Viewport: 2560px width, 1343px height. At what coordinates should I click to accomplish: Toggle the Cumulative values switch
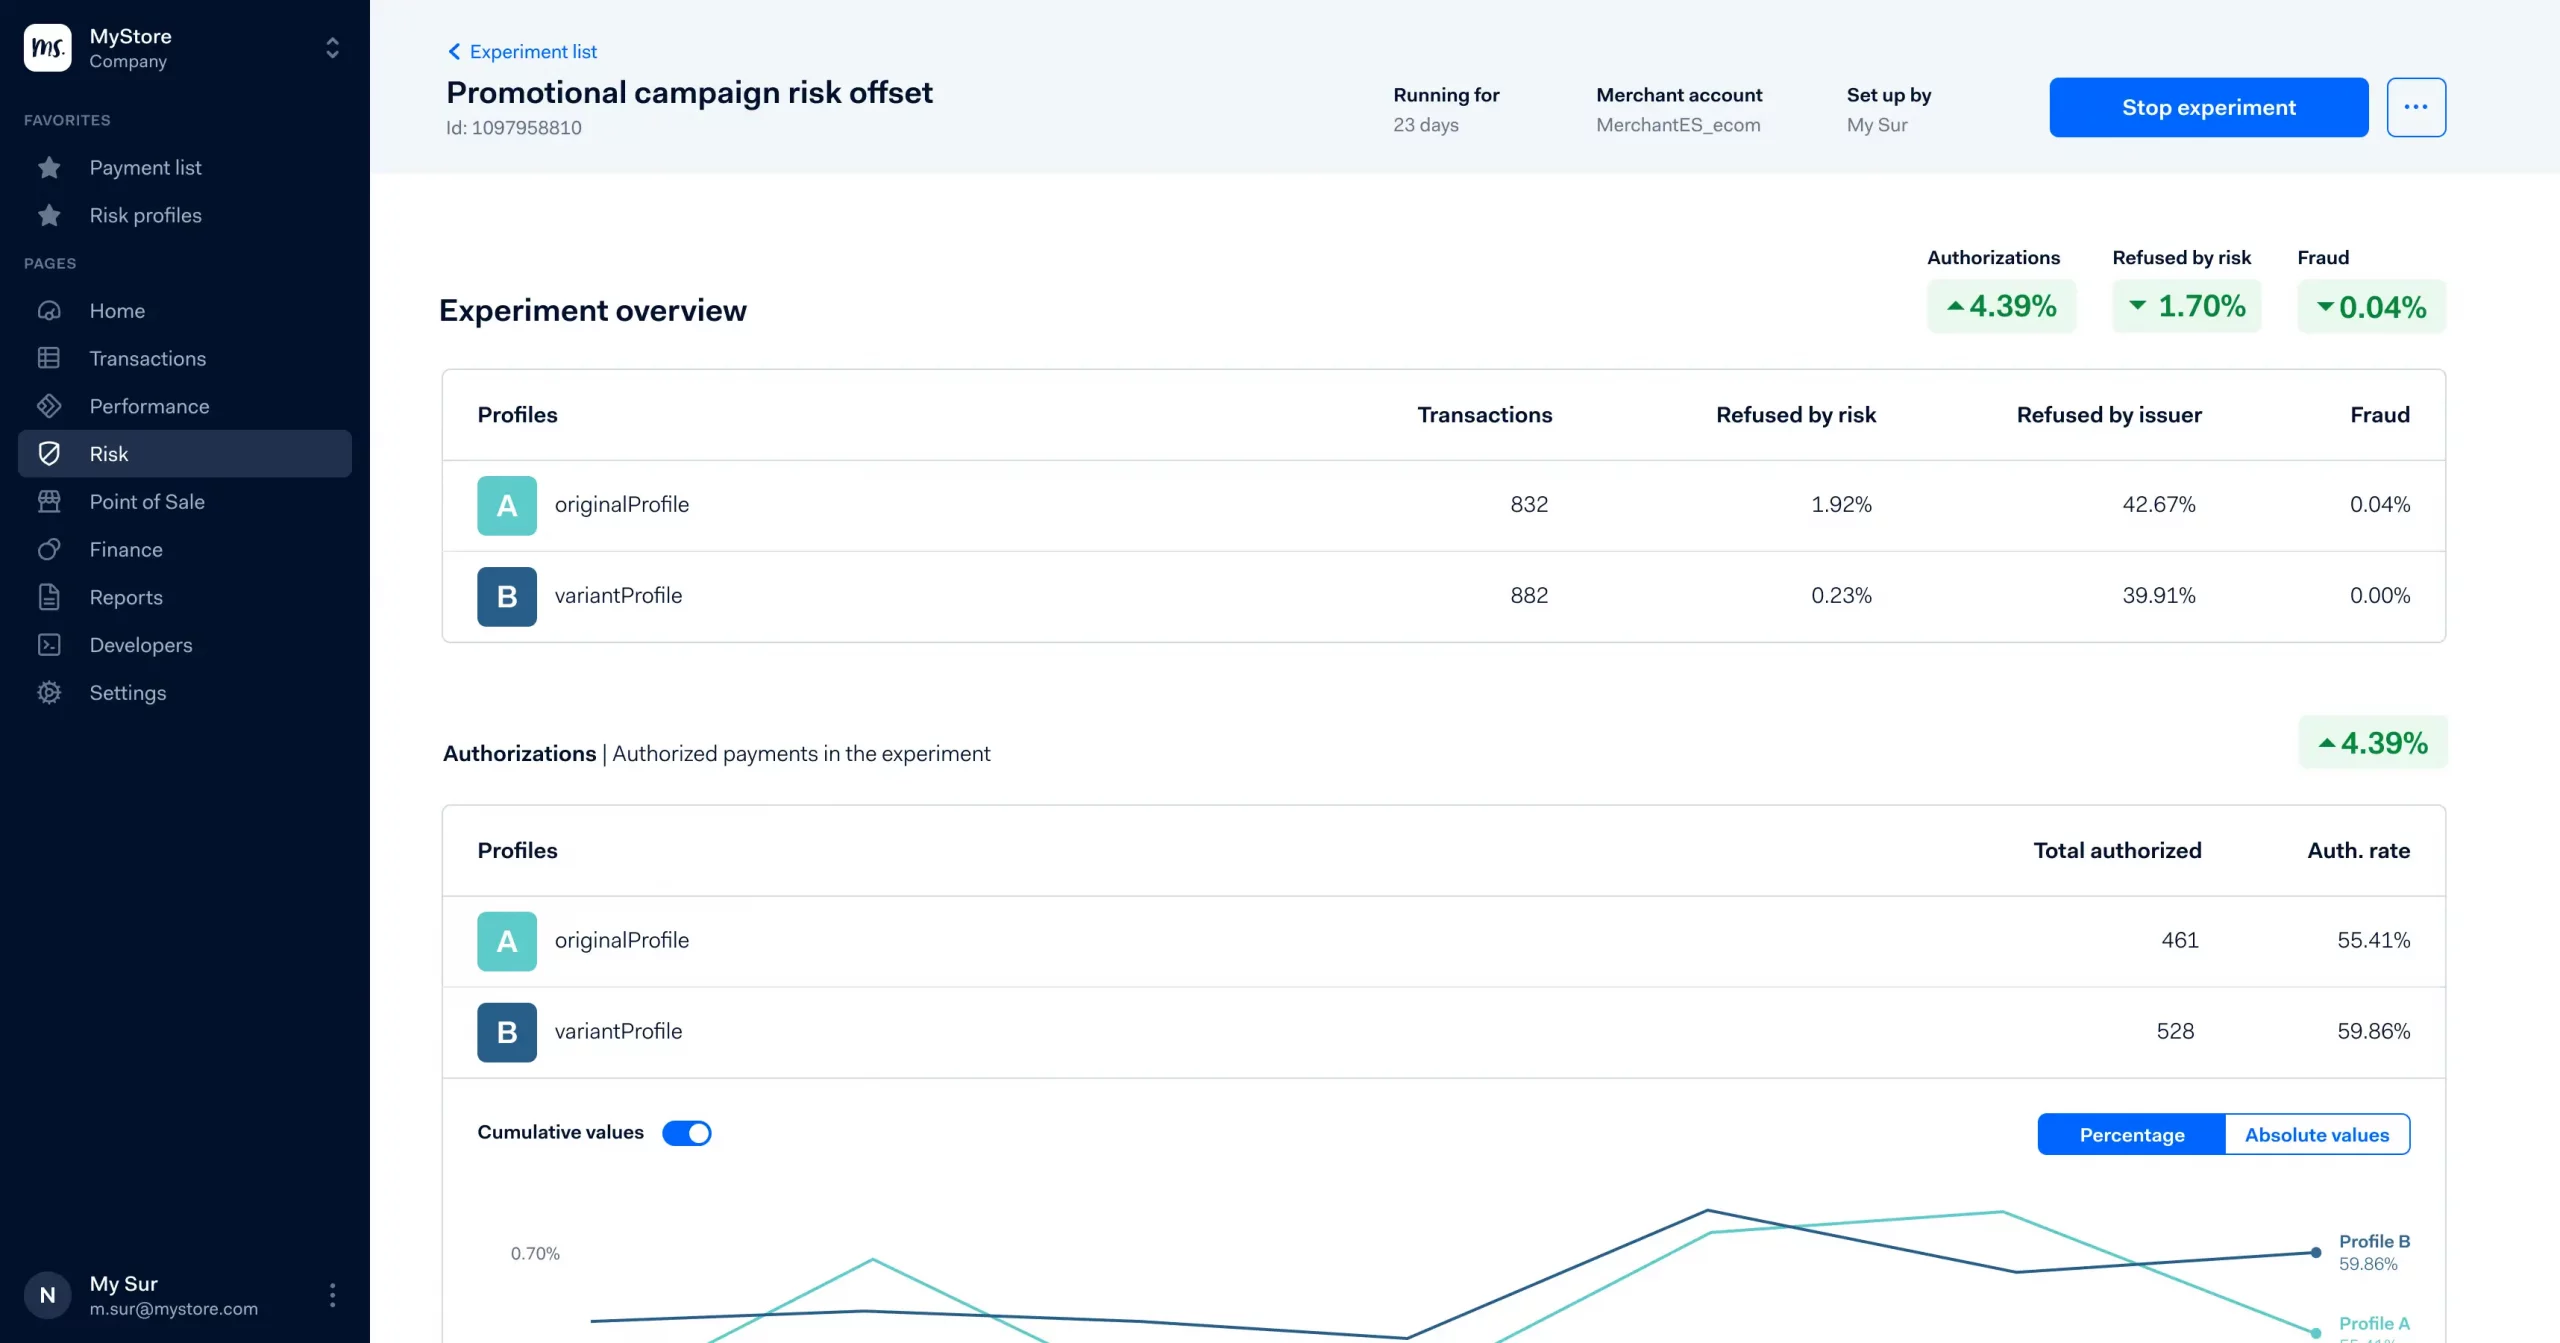687,1131
